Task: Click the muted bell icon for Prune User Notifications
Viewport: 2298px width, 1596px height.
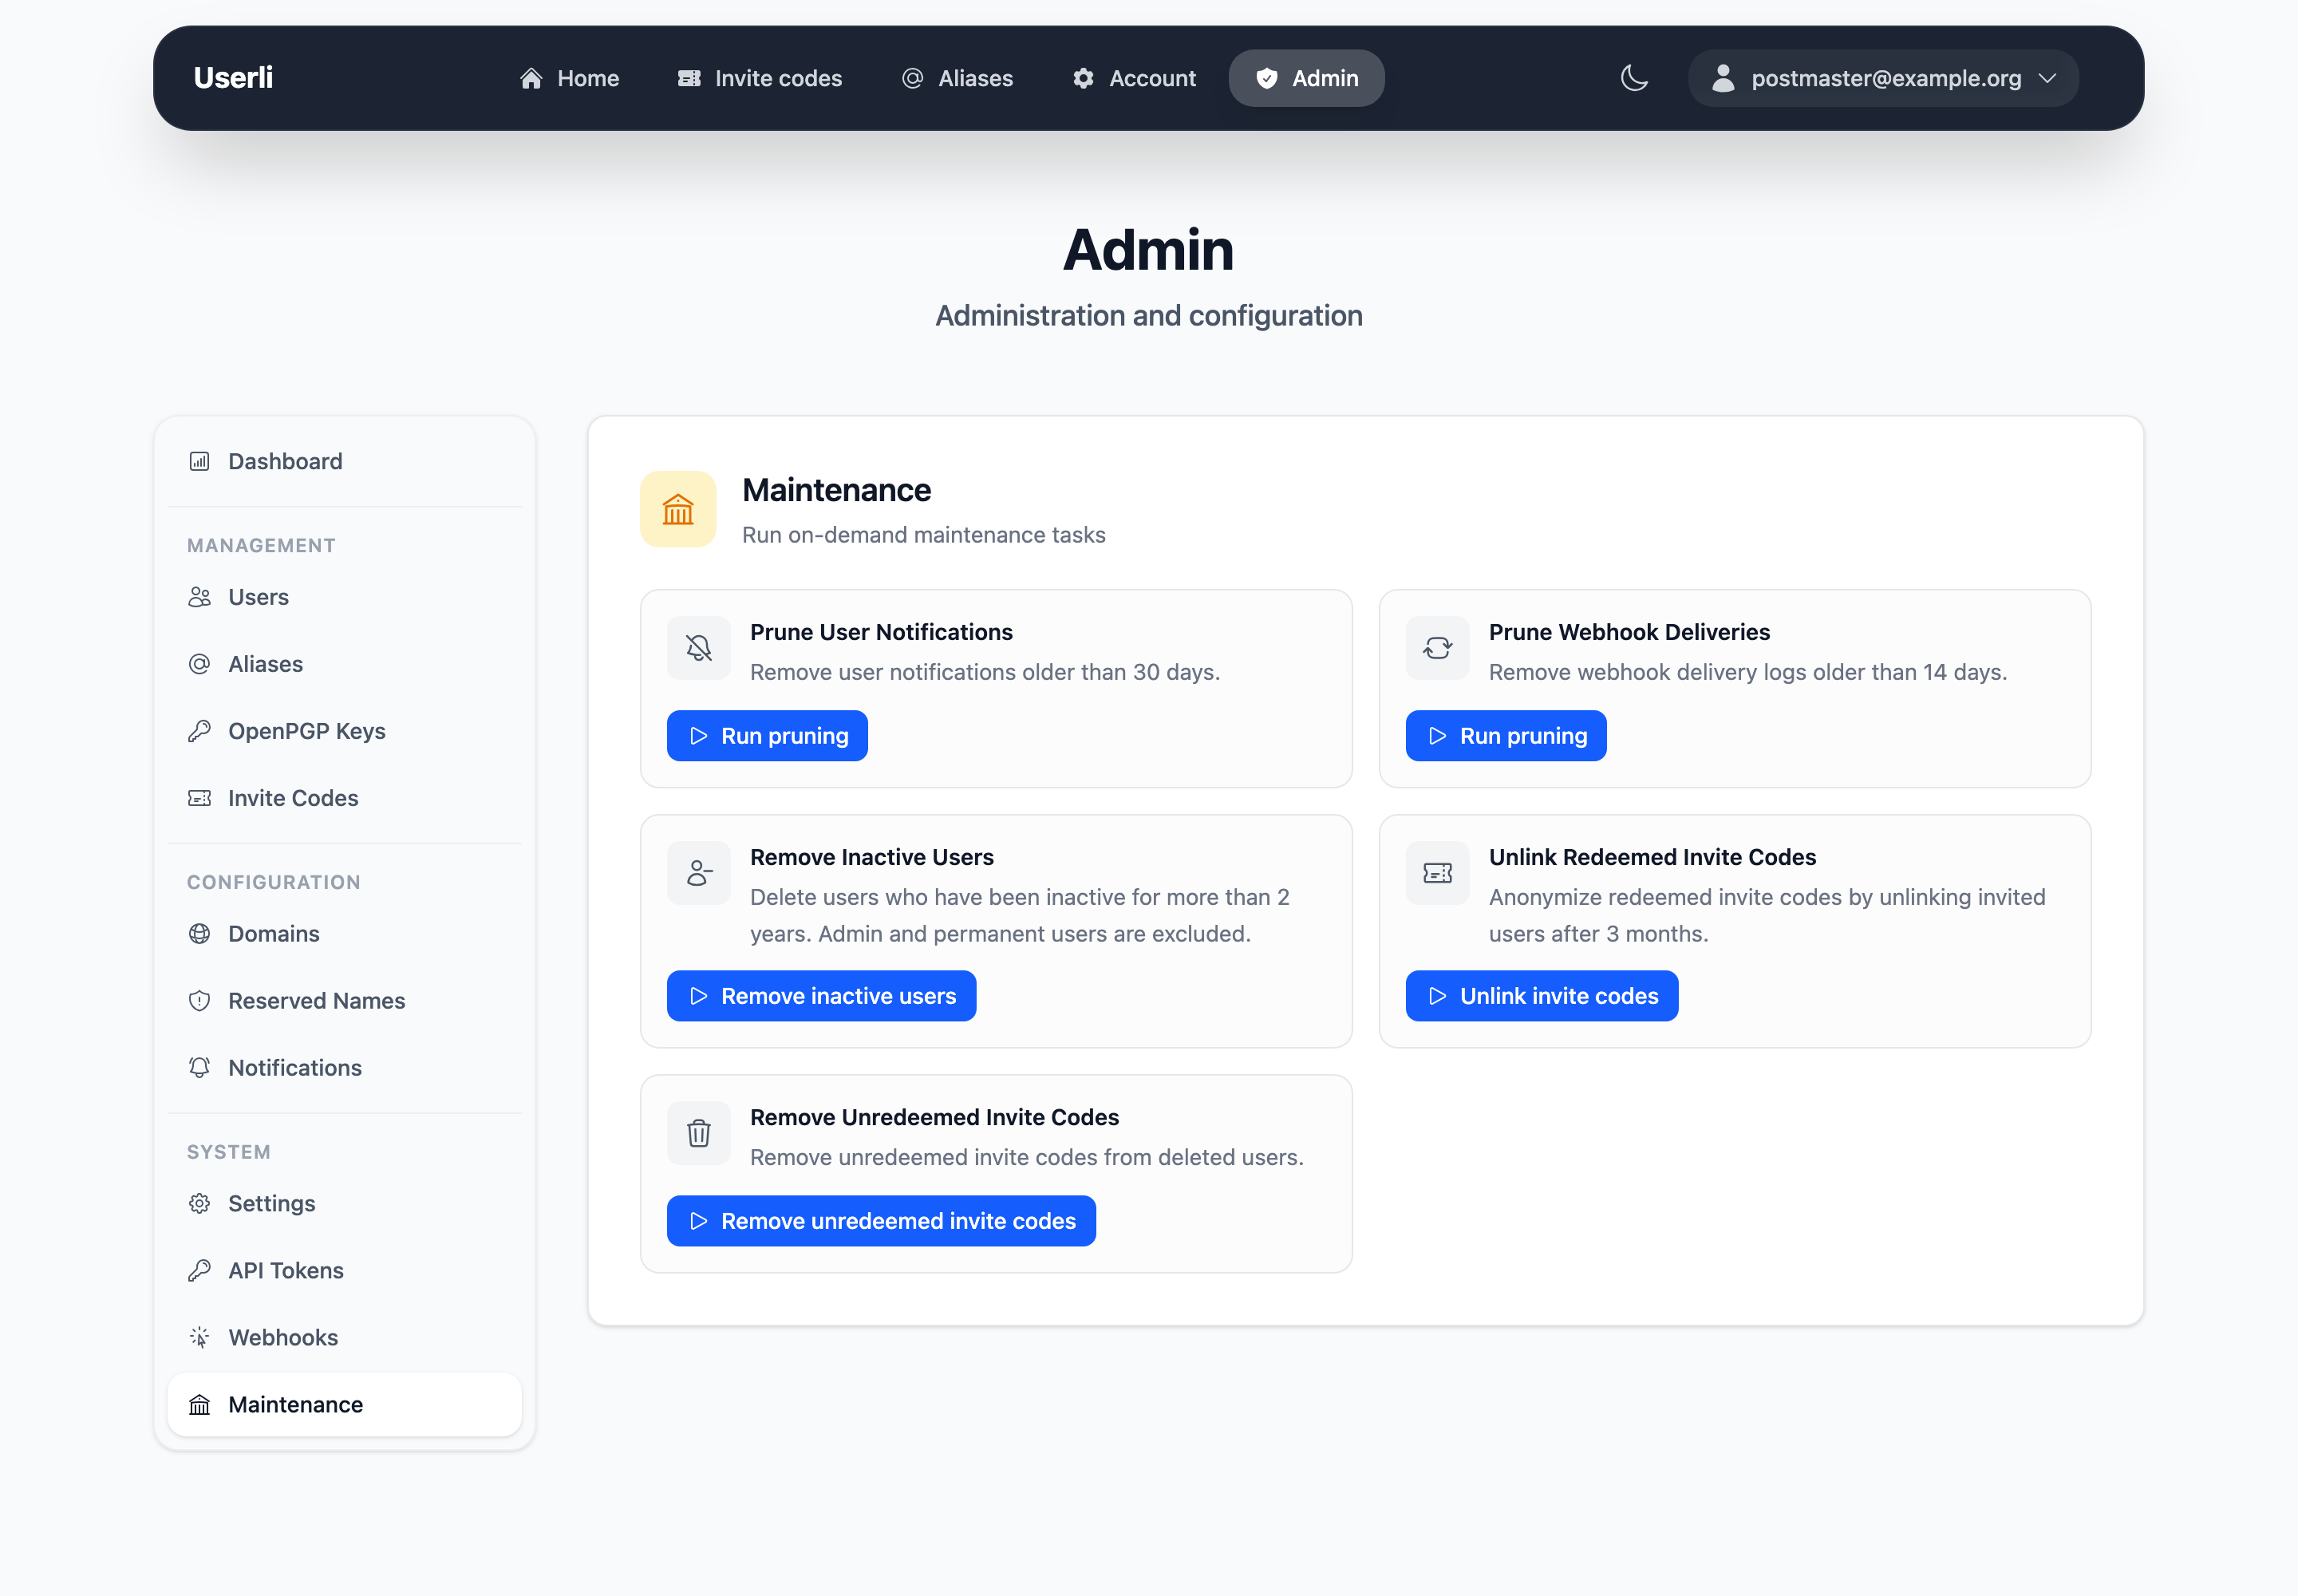Action: (699, 648)
